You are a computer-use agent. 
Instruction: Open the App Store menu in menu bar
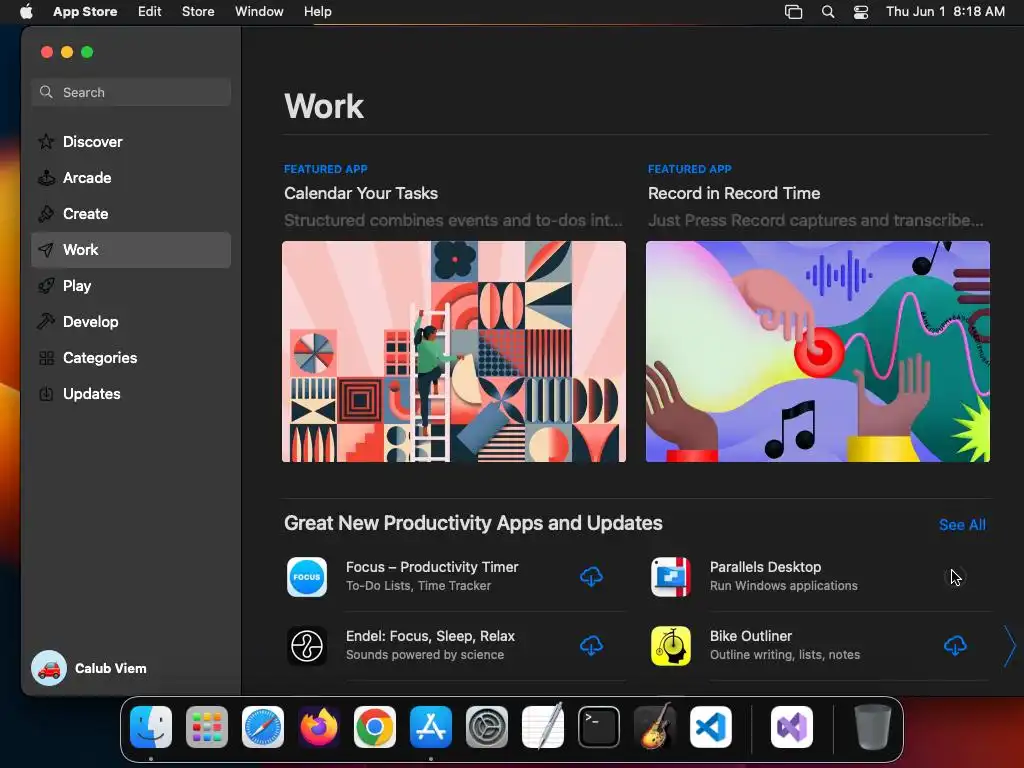coord(85,12)
